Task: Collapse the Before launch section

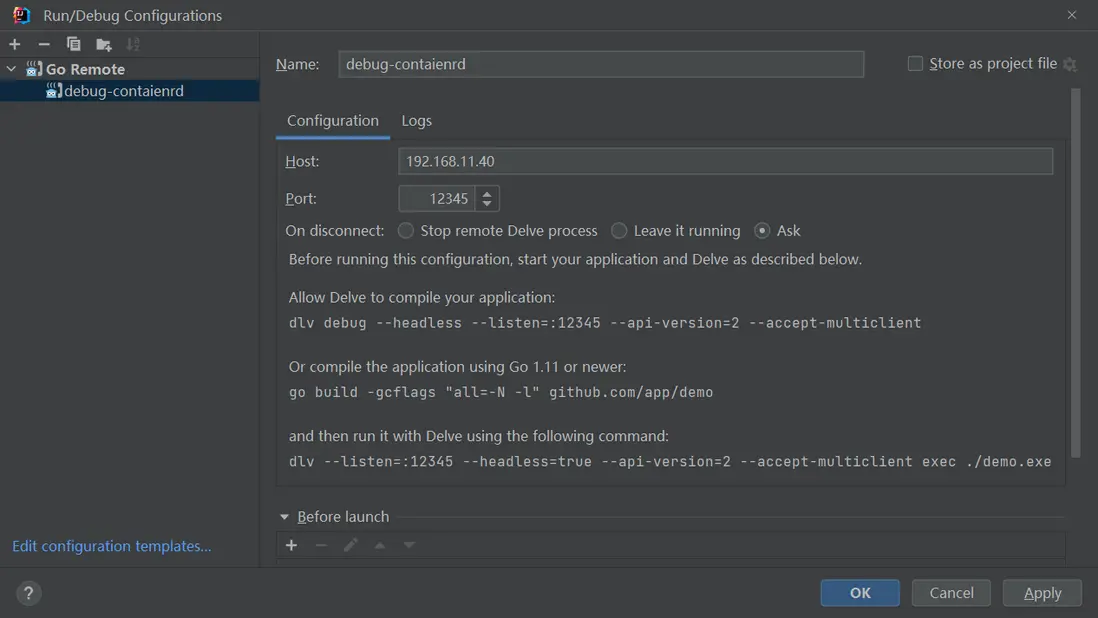Action: pos(284,517)
